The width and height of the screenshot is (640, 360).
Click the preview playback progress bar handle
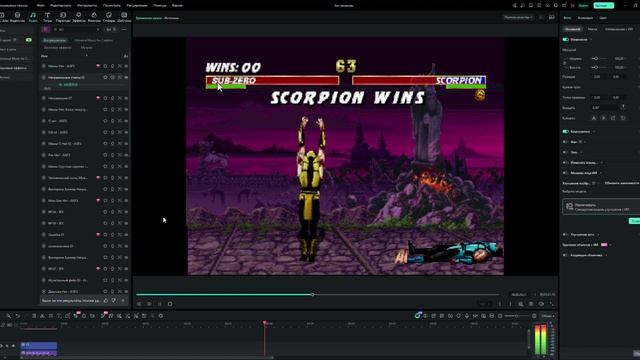313,294
